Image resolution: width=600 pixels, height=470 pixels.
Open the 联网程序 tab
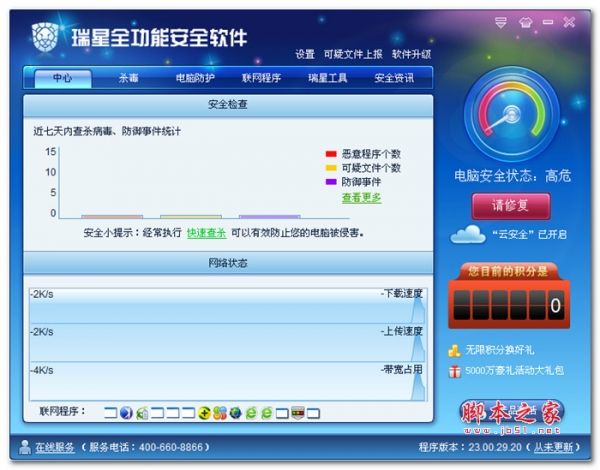click(x=261, y=78)
